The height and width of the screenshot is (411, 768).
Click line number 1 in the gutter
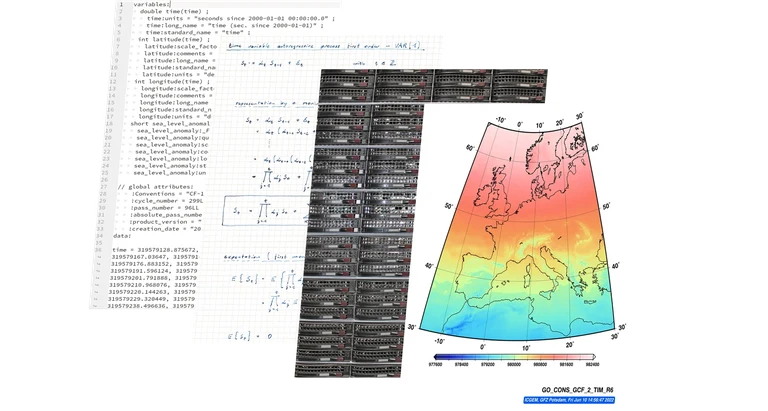tap(120, 4)
